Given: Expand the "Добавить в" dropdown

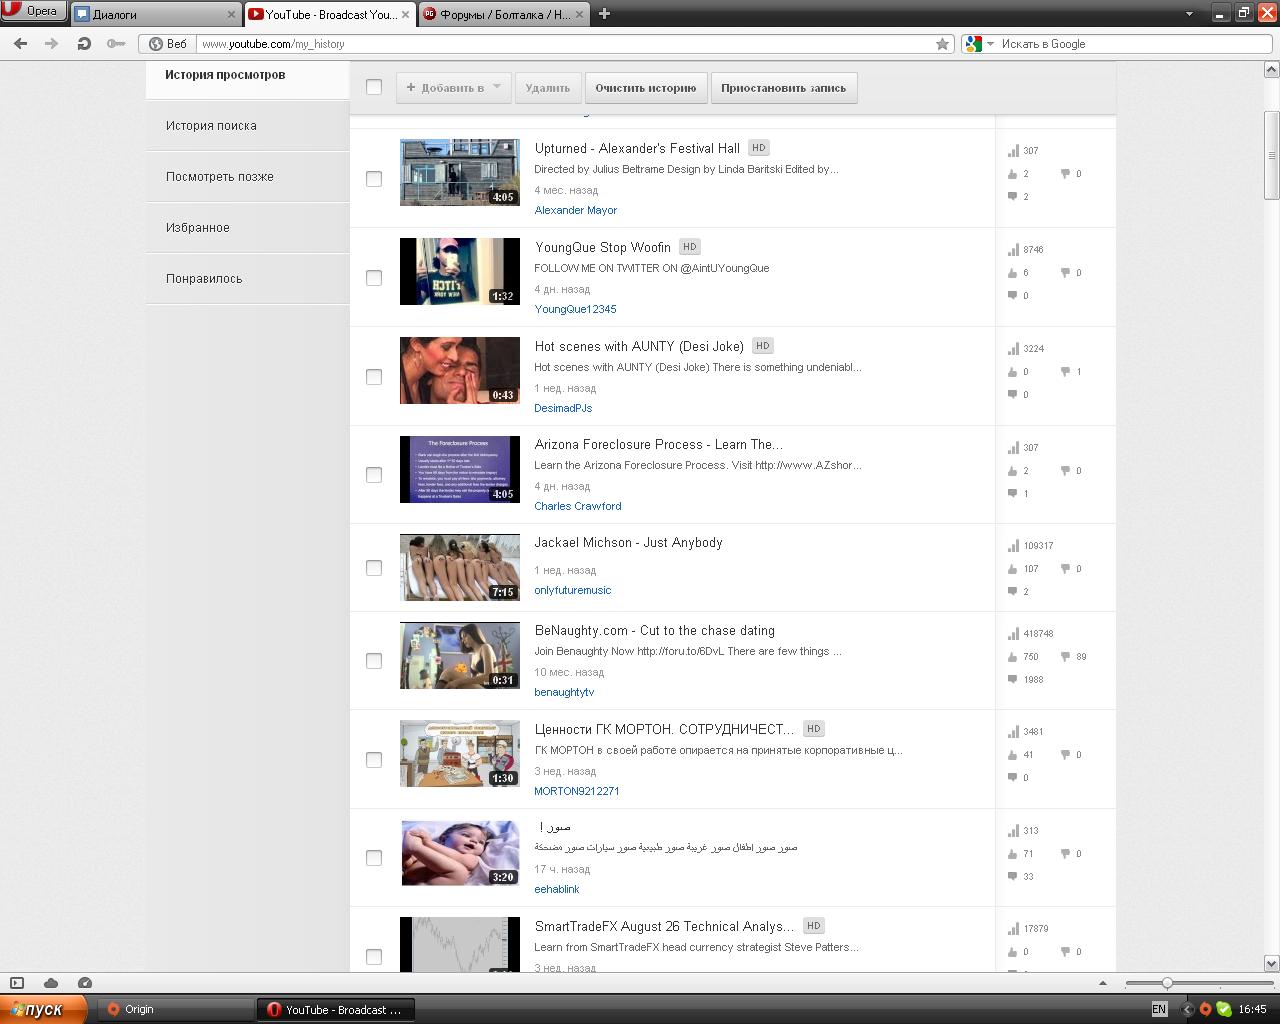Looking at the screenshot, I should 454,88.
